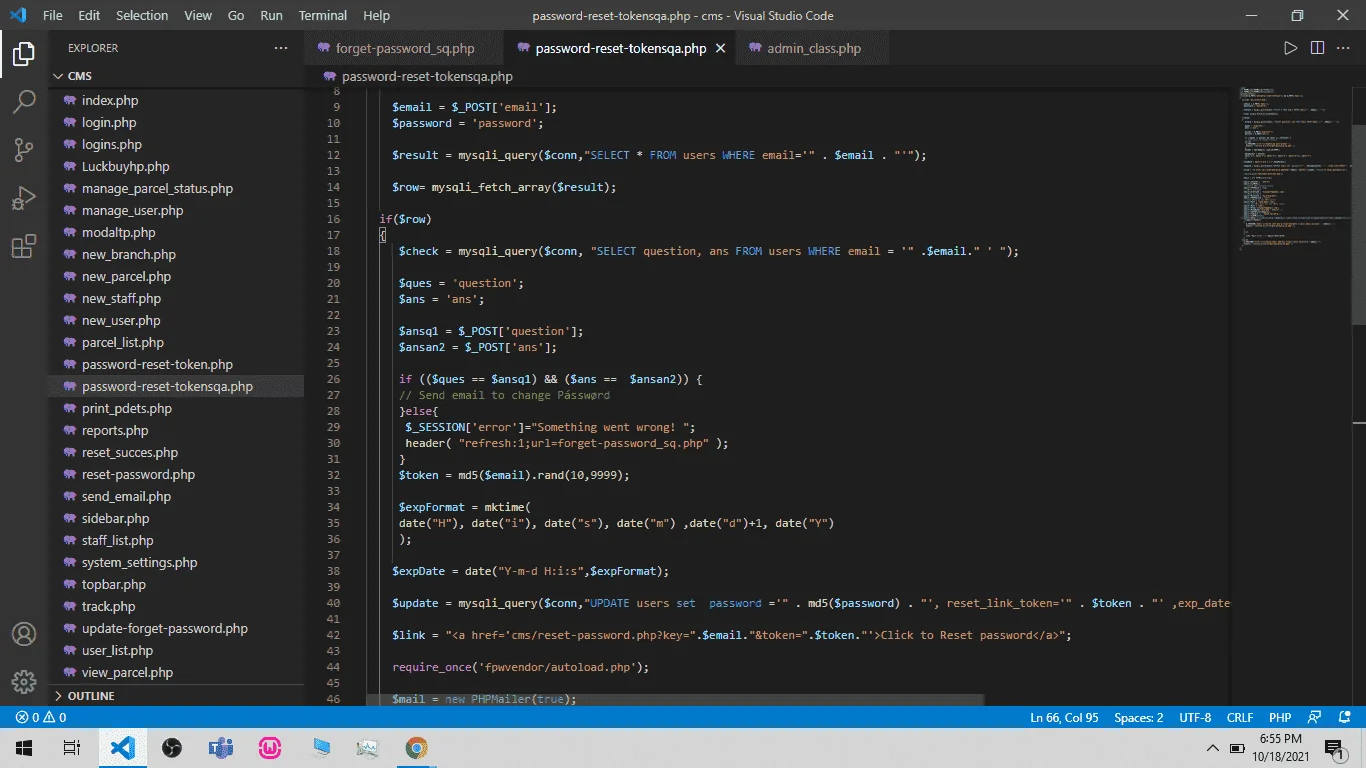Image resolution: width=1366 pixels, height=768 pixels.
Task: Open the Run menu
Action: (271, 15)
